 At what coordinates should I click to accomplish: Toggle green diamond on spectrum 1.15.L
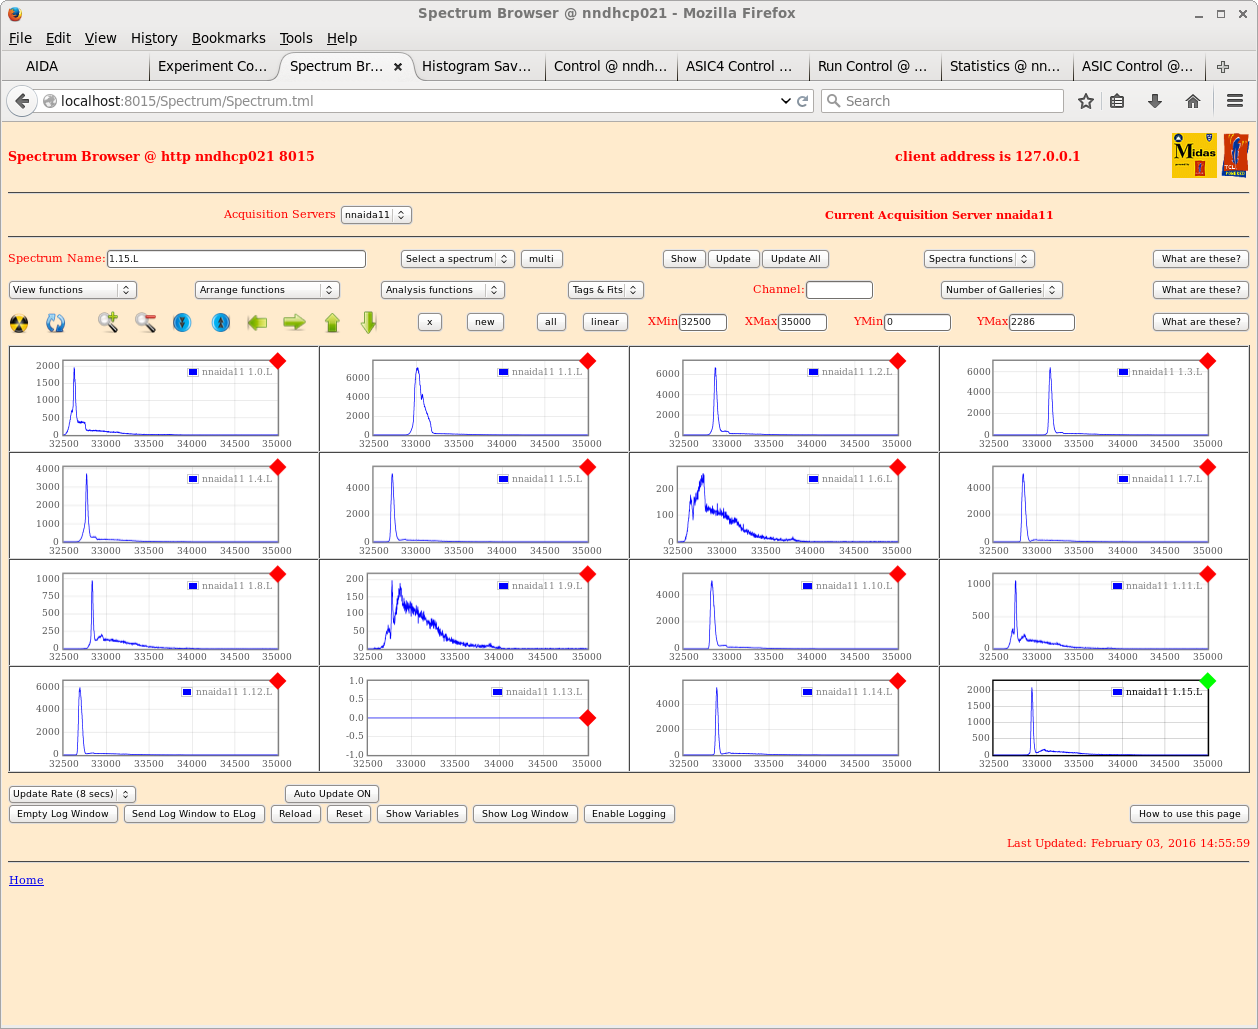1208,681
